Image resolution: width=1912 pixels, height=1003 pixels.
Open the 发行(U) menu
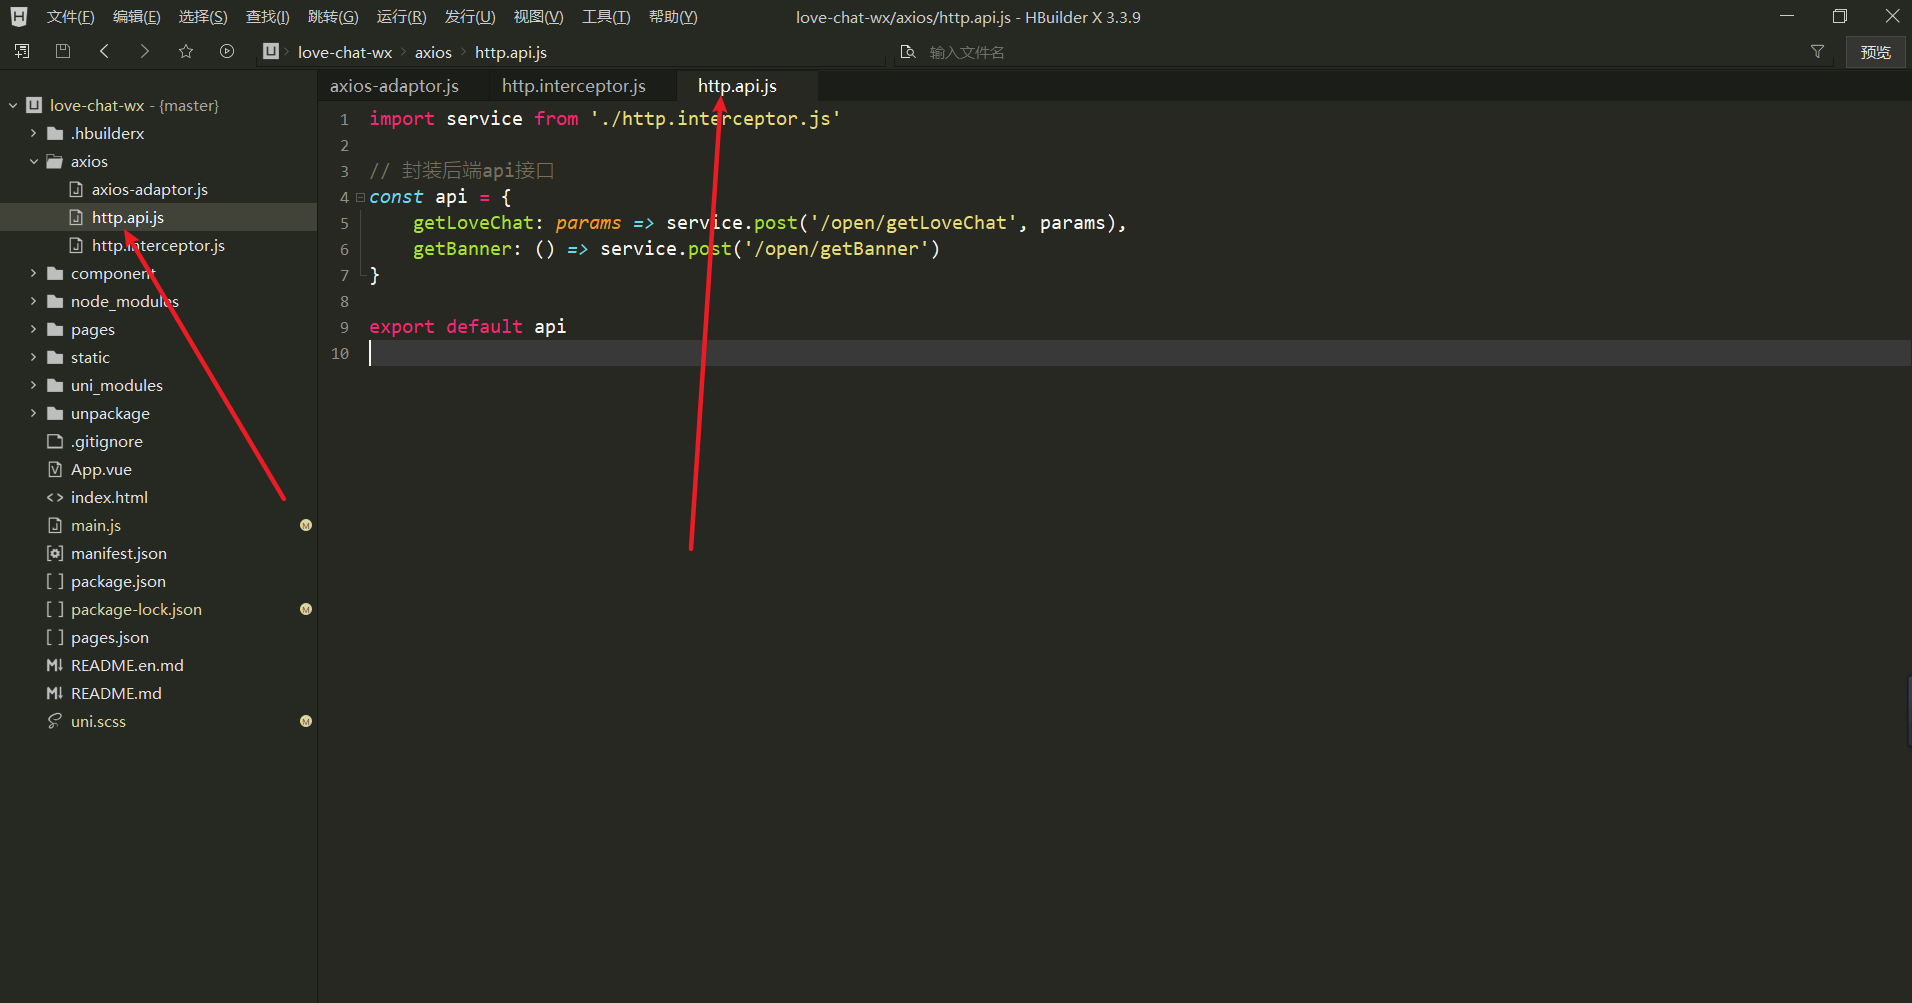(469, 17)
